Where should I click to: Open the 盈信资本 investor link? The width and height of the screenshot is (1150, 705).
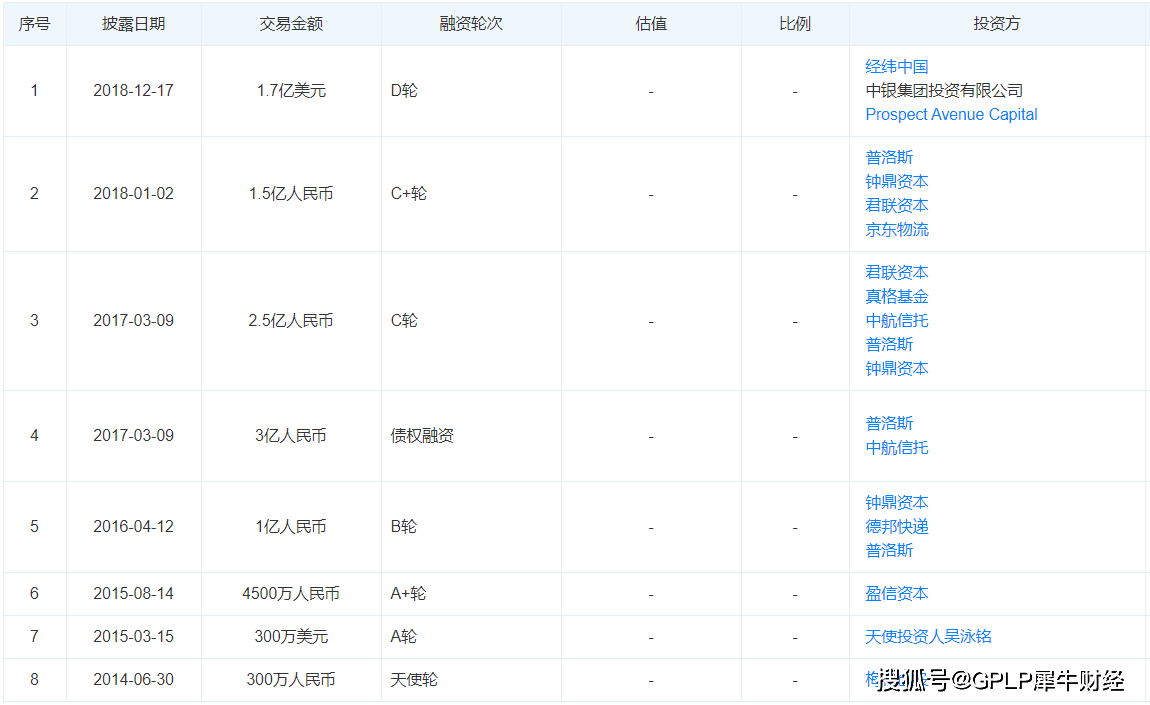point(896,593)
